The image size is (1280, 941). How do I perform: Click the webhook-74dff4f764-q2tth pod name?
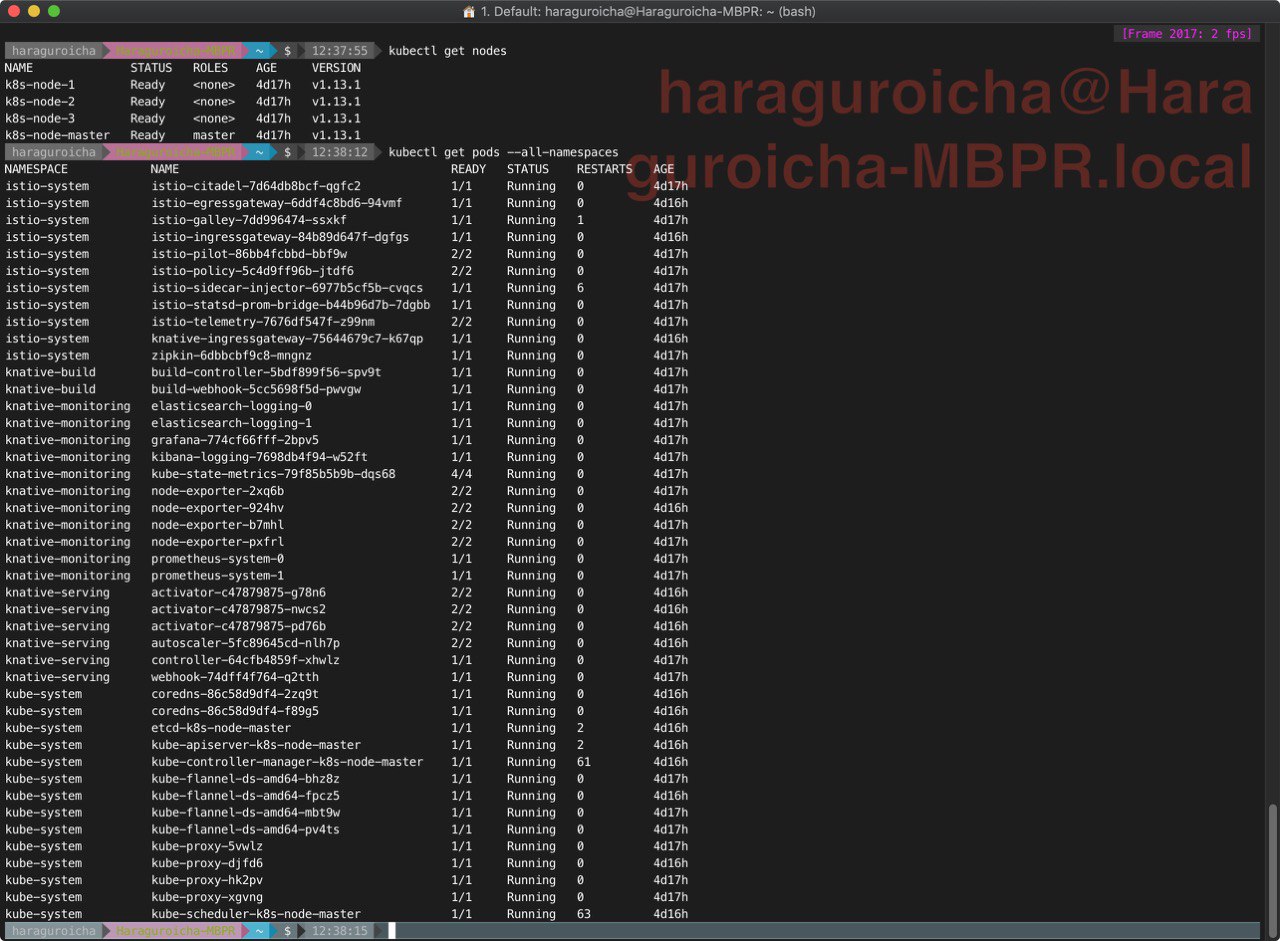tap(235, 677)
